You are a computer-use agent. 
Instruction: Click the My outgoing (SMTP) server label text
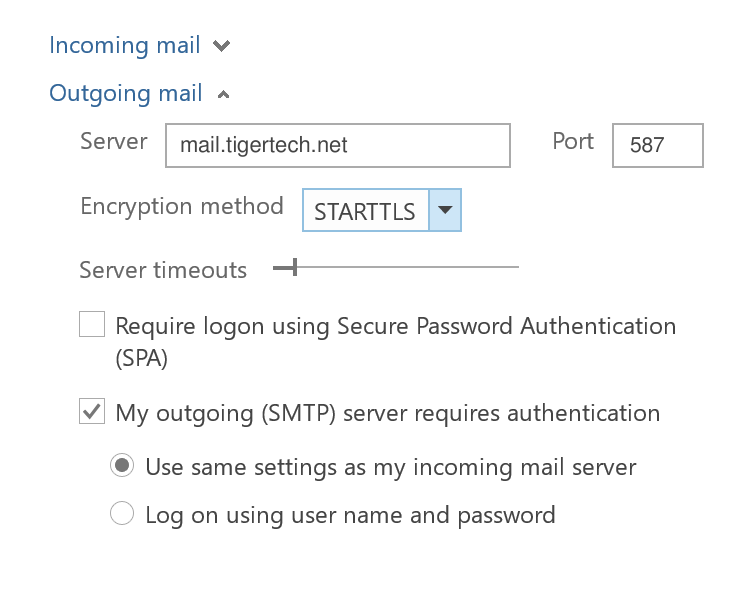point(387,413)
